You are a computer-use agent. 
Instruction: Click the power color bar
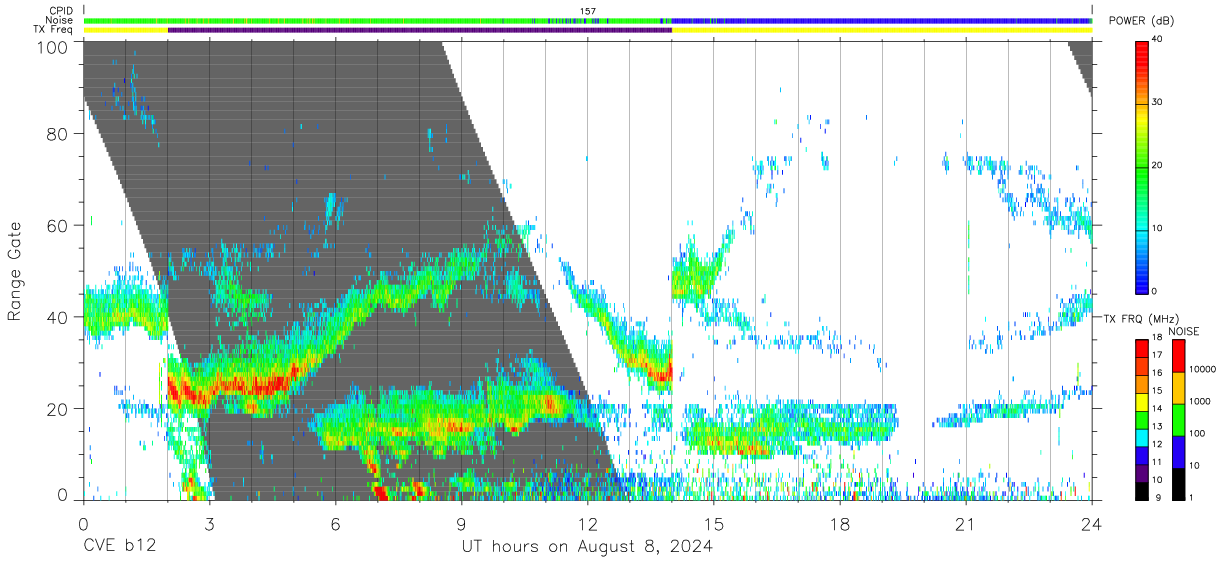coord(1142,166)
